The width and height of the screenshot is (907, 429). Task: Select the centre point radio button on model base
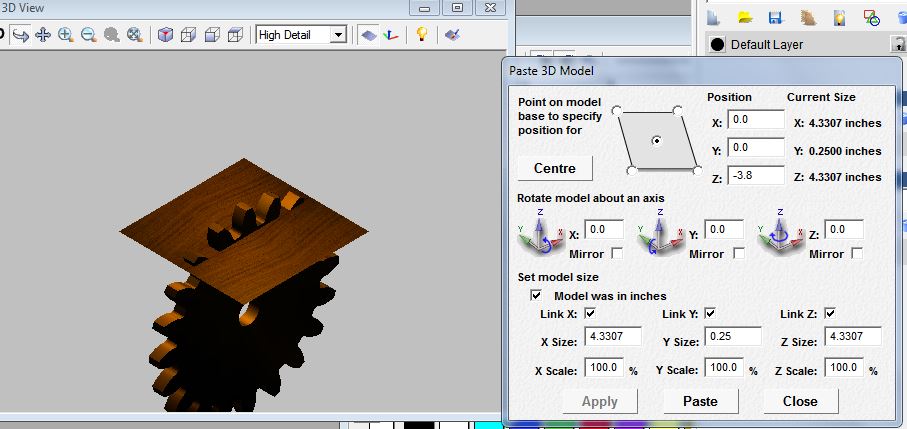point(656,141)
